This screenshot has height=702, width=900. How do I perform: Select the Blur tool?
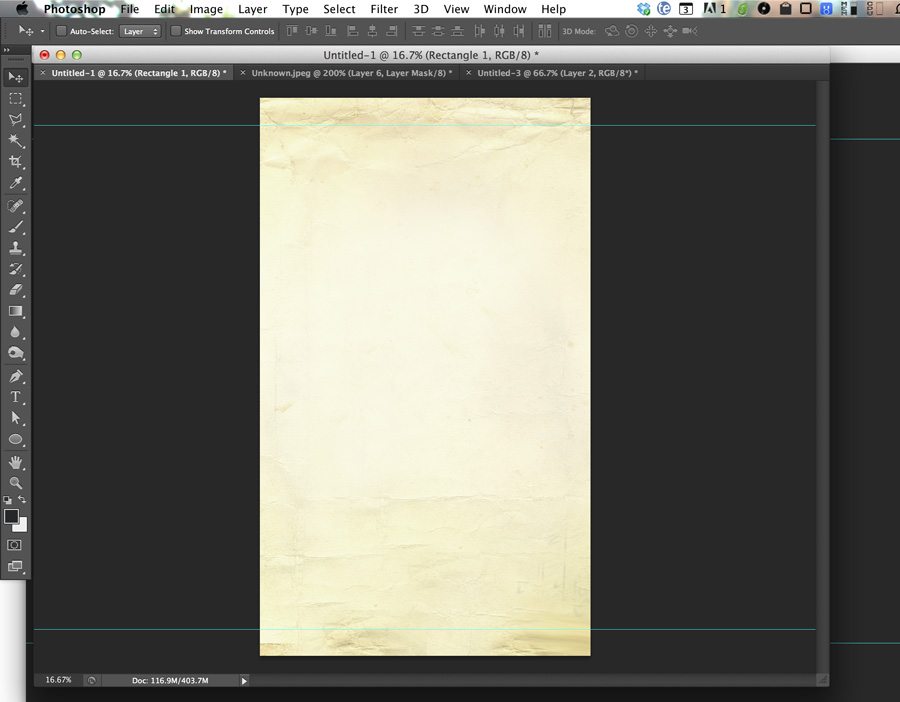pos(15,332)
